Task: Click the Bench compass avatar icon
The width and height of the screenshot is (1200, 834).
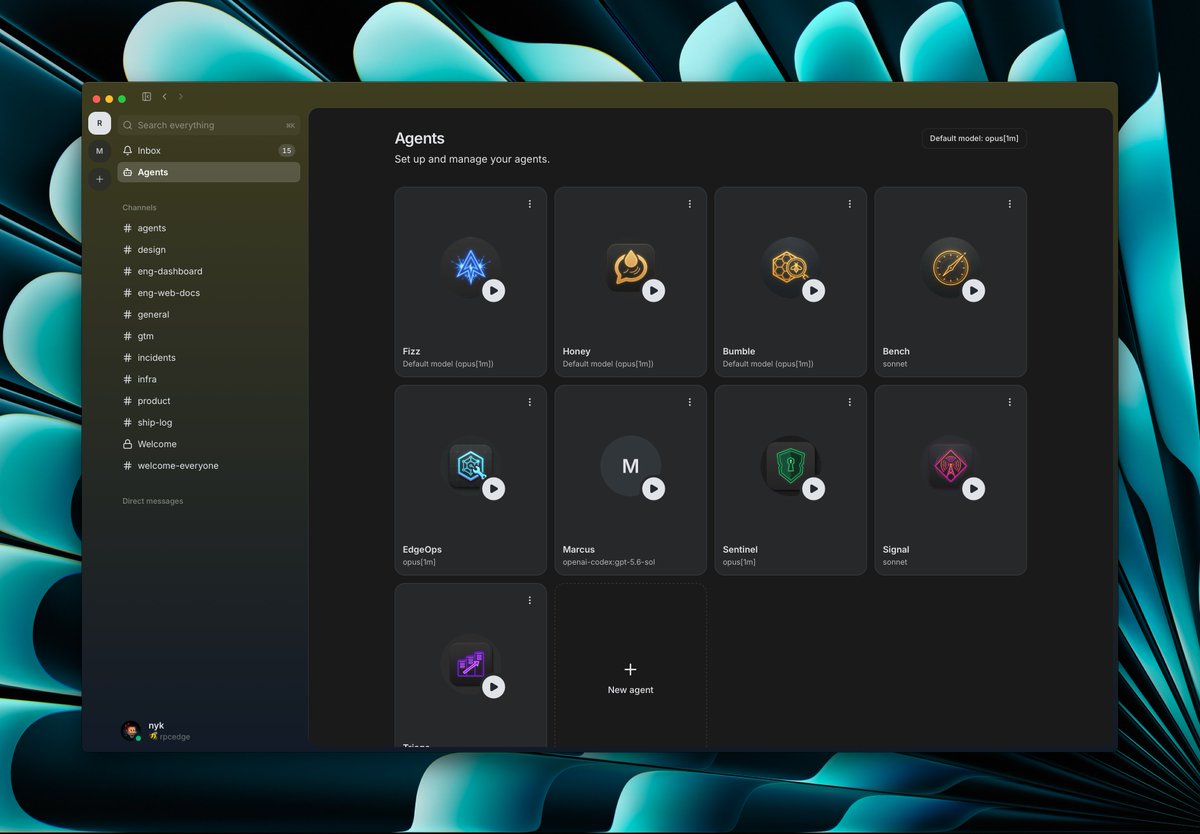Action: pos(950,267)
